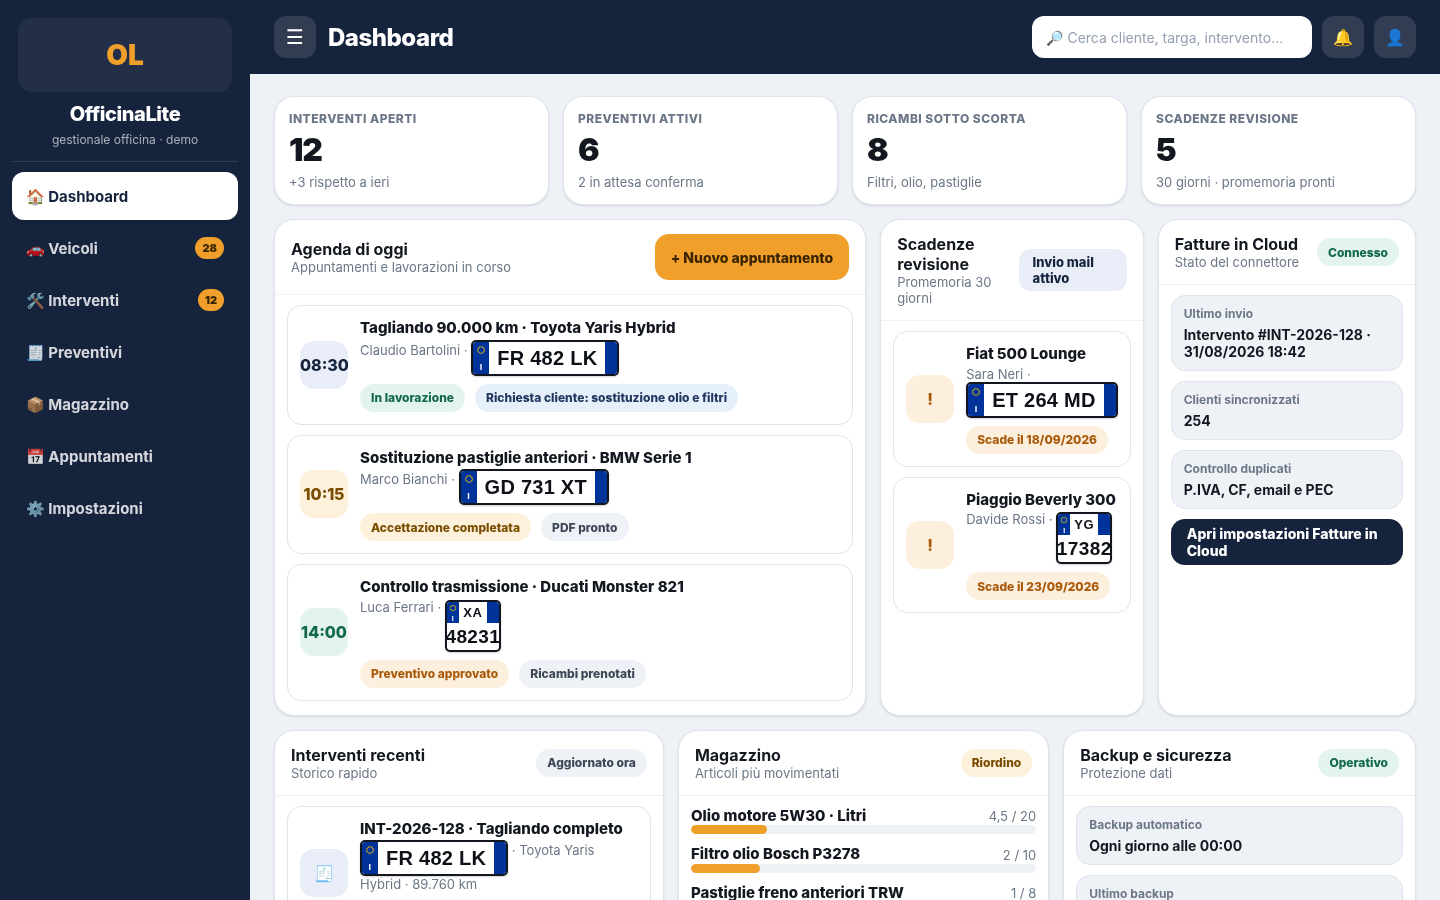Click Scade il 18/09/2026 tag
Screen dimensions: 1440x900
1037,440
